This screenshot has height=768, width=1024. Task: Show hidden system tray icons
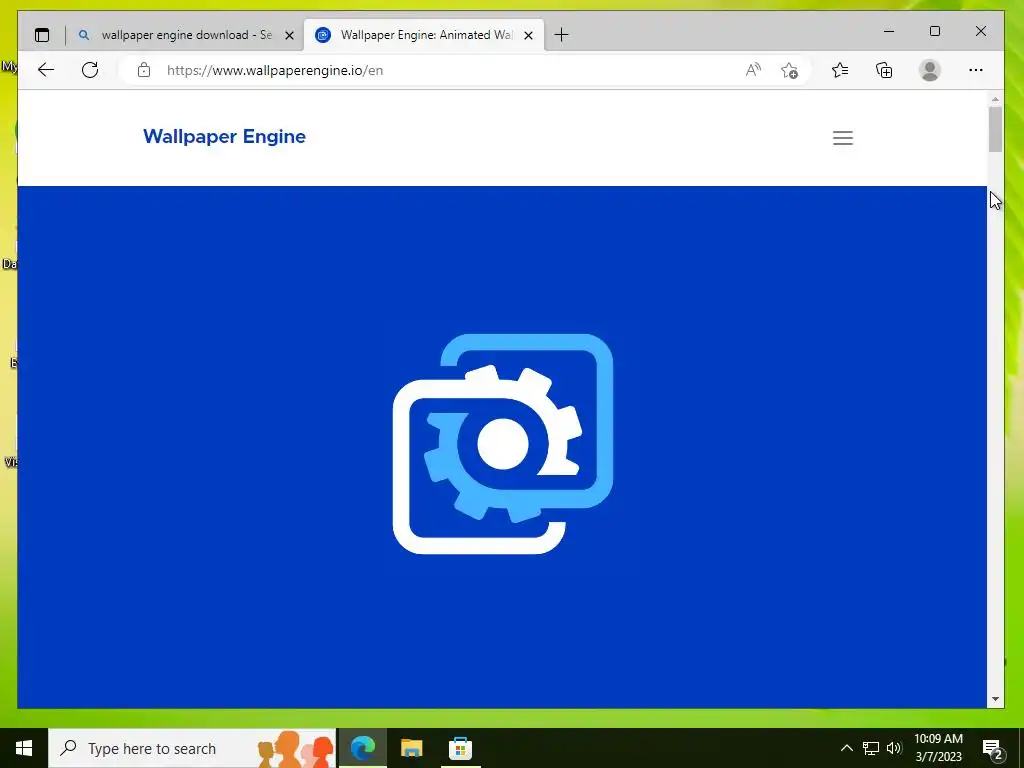(x=846, y=748)
